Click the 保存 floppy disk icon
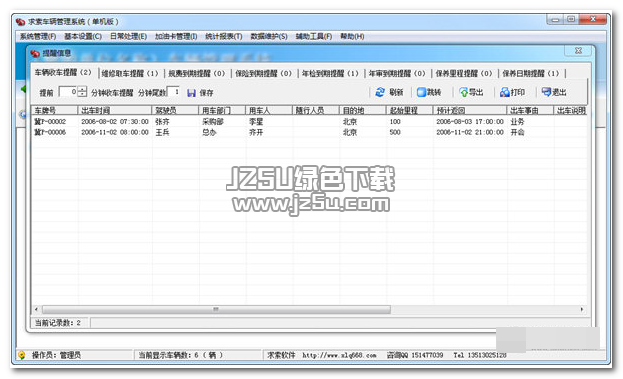 pos(191,93)
